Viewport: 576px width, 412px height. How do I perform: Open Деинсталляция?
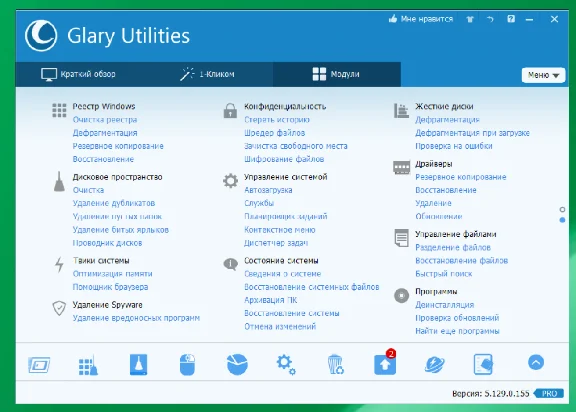pyautogui.click(x=444, y=305)
